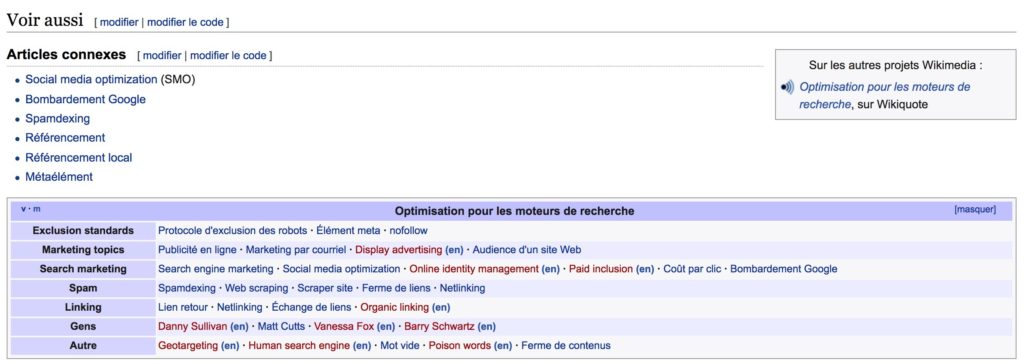Viewport: 1024px width, 364px height.
Task: Open the Référencement local link
Action: click(78, 157)
